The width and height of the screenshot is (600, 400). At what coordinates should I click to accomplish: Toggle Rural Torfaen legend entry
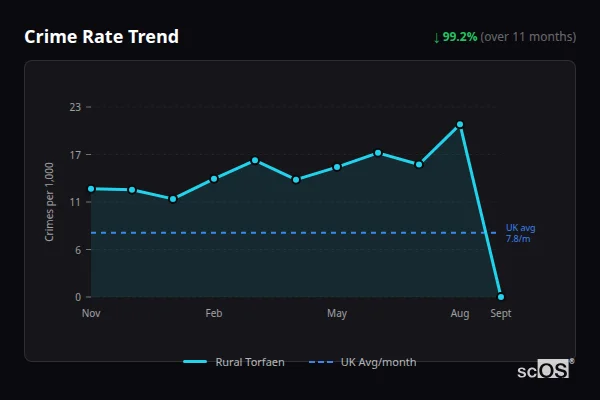click(x=234, y=362)
